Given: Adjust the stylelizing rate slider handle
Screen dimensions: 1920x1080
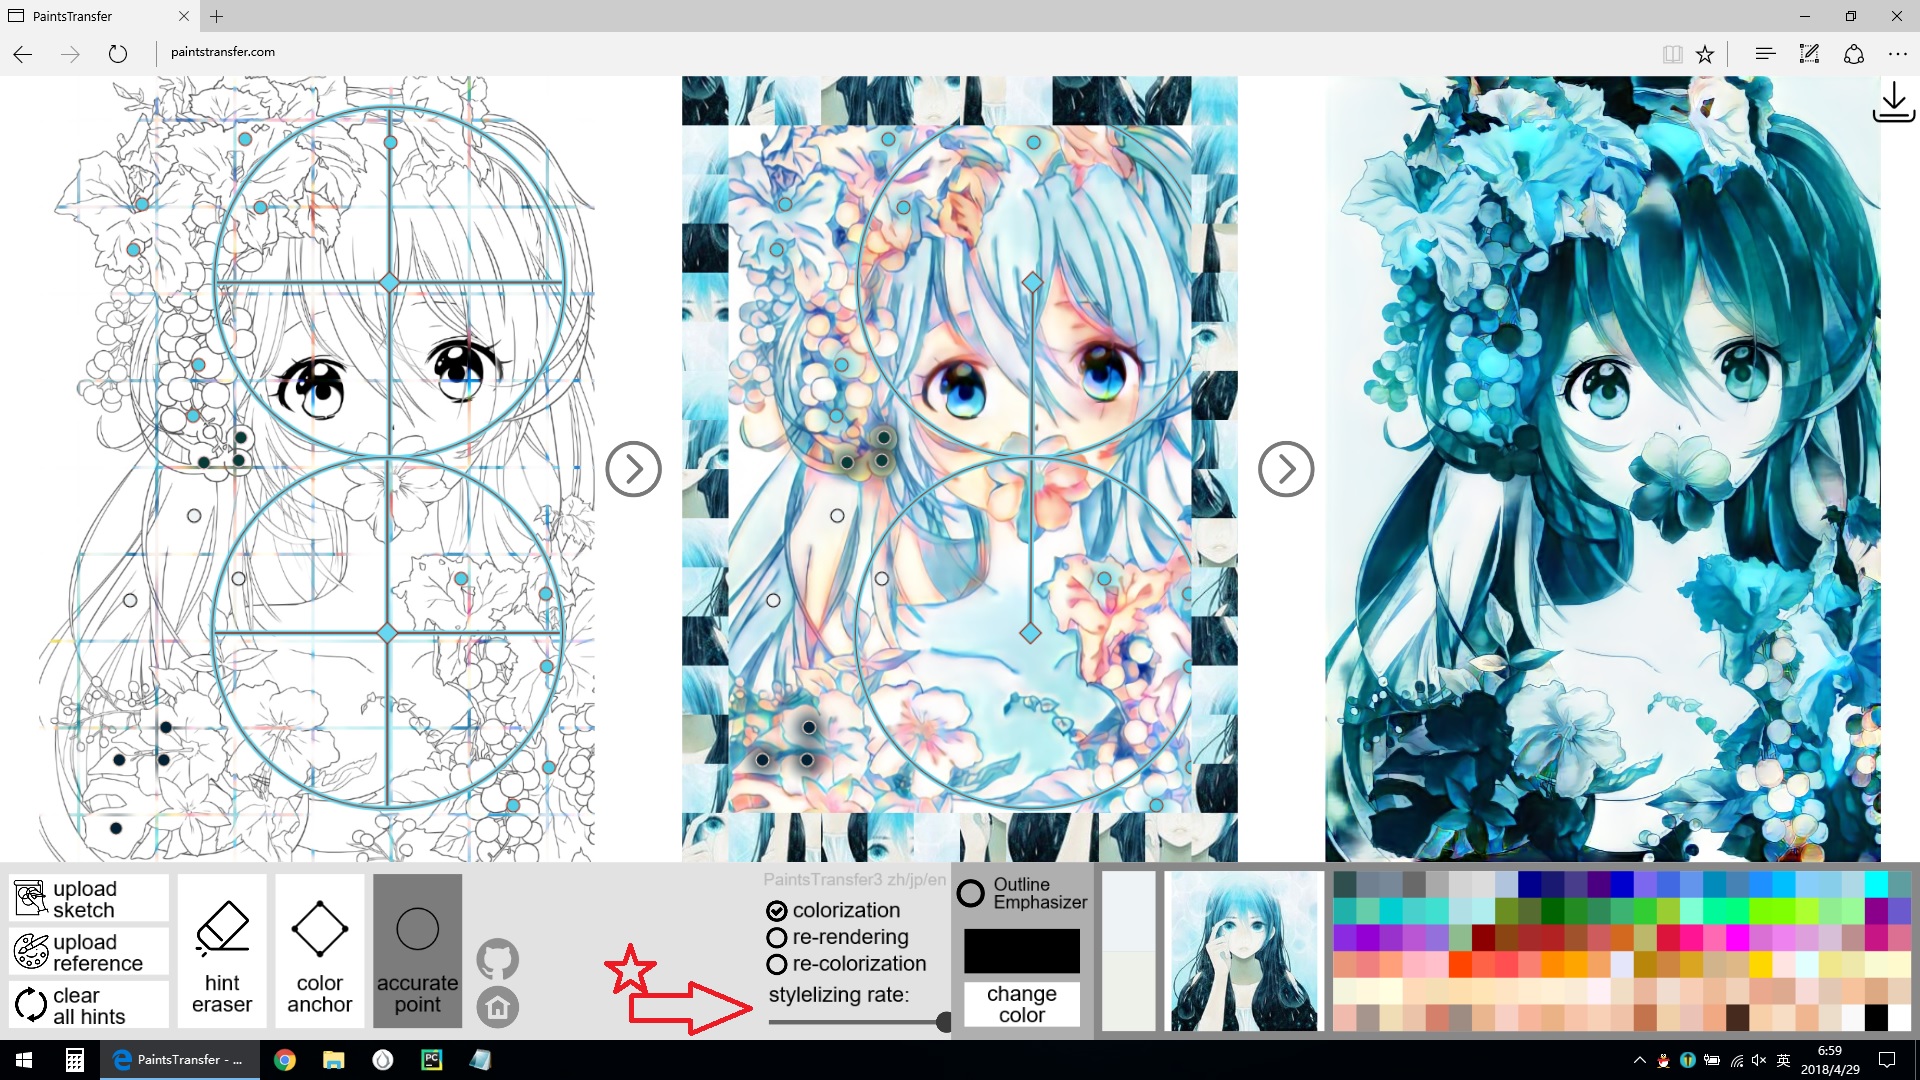Looking at the screenshot, I should tap(943, 1022).
